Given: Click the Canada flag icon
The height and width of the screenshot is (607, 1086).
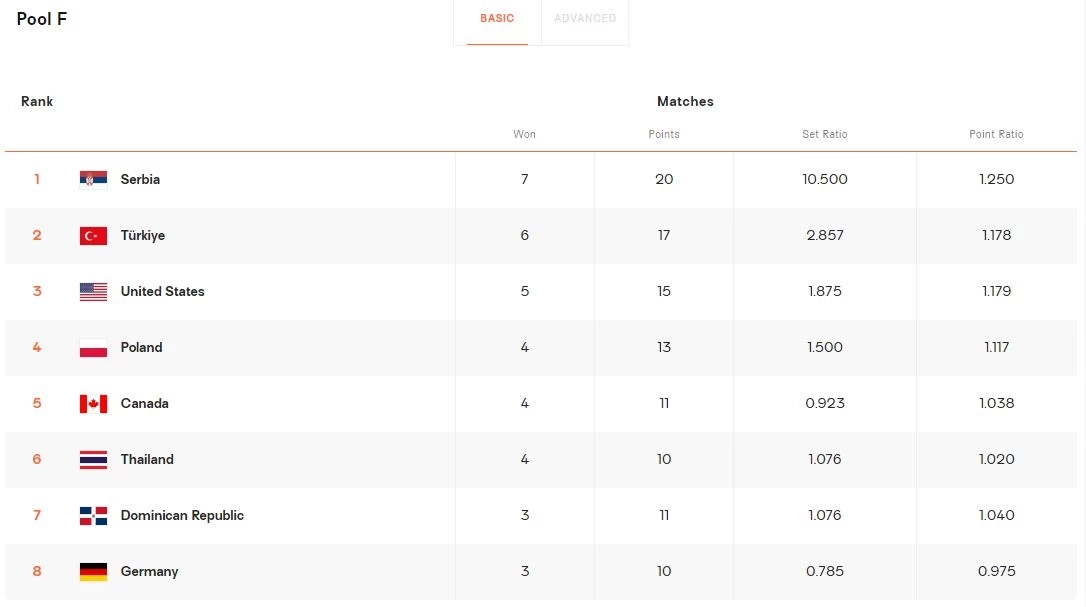Looking at the screenshot, I should (93, 404).
